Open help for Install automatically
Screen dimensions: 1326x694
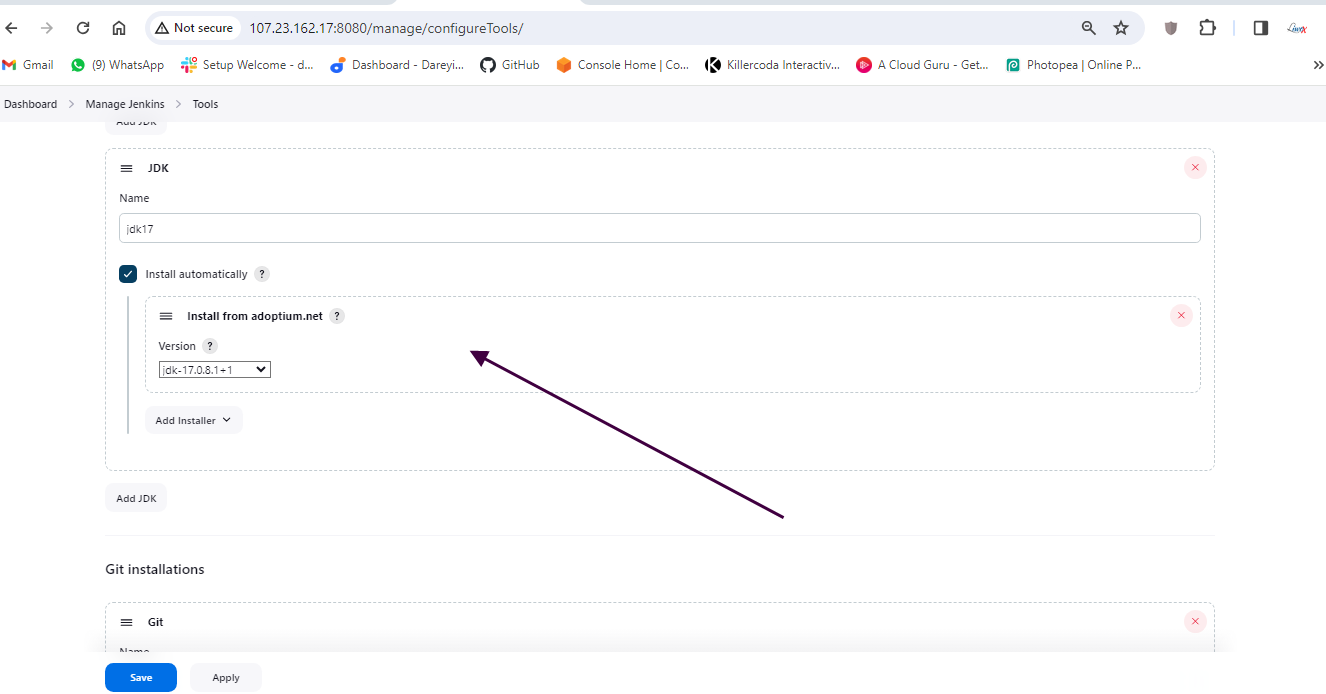262,274
